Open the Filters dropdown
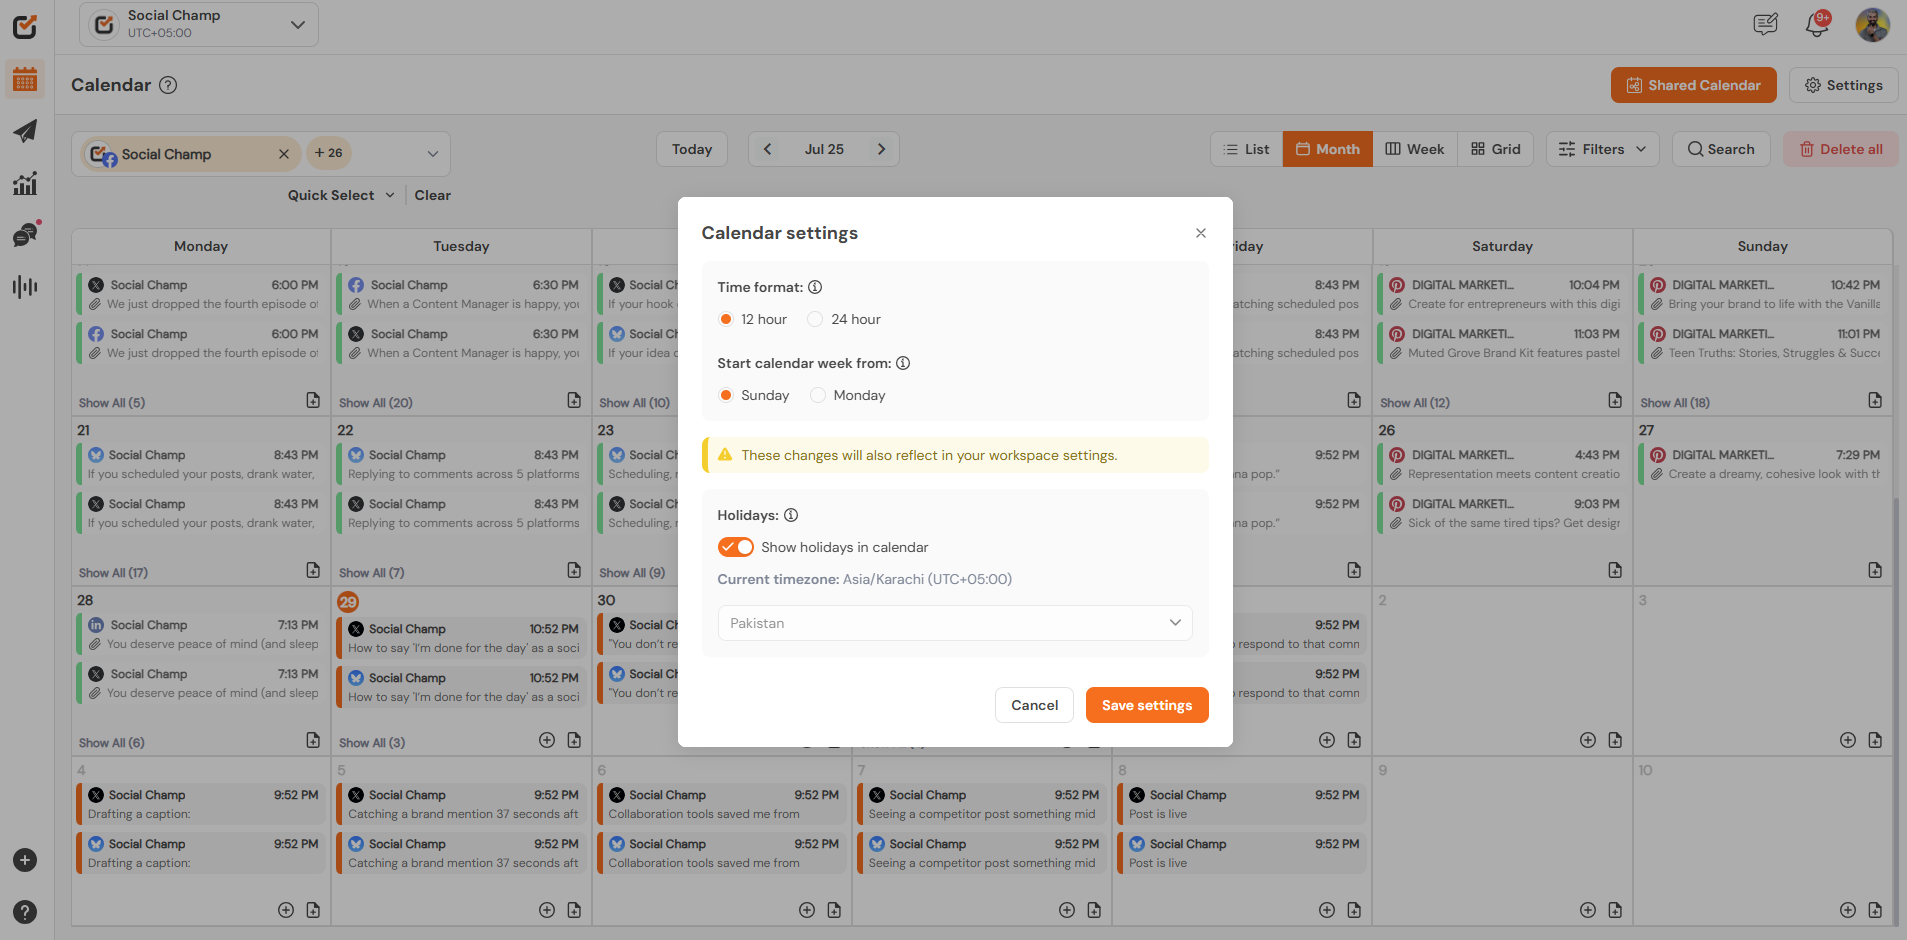Image resolution: width=1907 pixels, height=940 pixels. click(x=1602, y=149)
